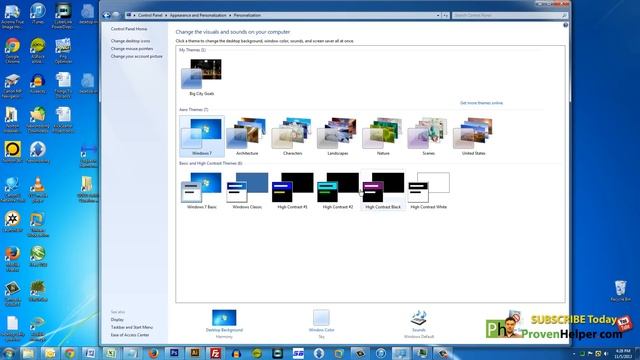Select the VLC media player desktop icon
The width and height of the screenshot is (640, 360).
38,190
